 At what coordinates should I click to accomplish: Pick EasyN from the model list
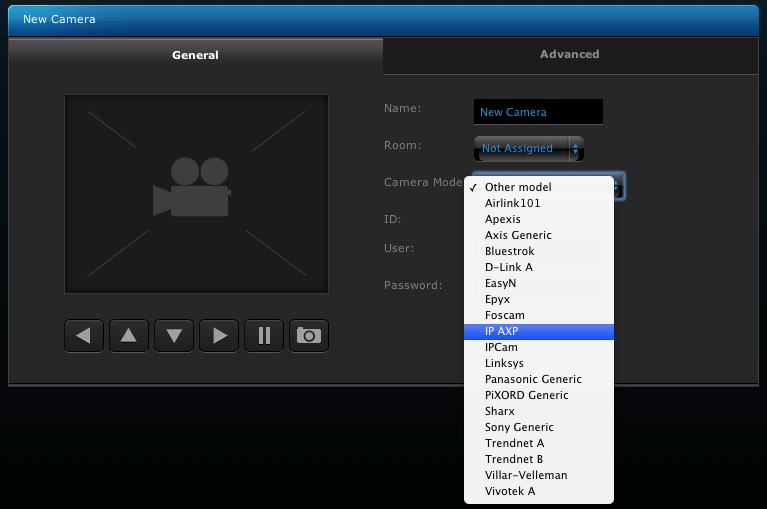[x=539, y=283]
